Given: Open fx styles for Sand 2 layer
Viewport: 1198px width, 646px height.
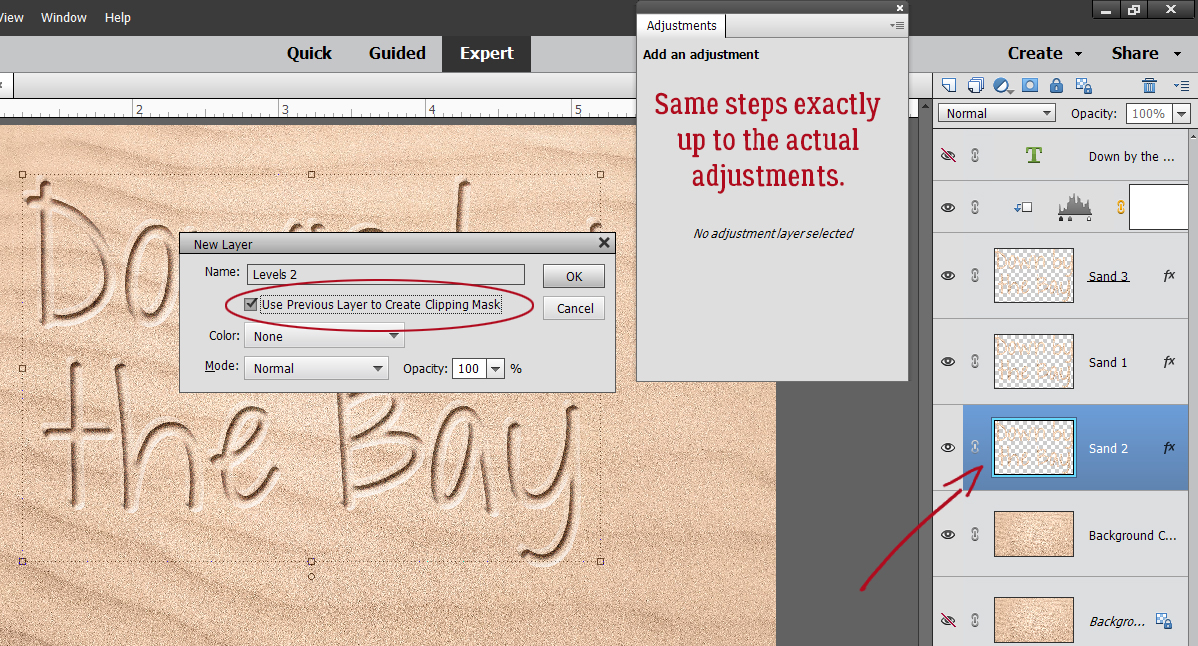Looking at the screenshot, I should click(1169, 448).
